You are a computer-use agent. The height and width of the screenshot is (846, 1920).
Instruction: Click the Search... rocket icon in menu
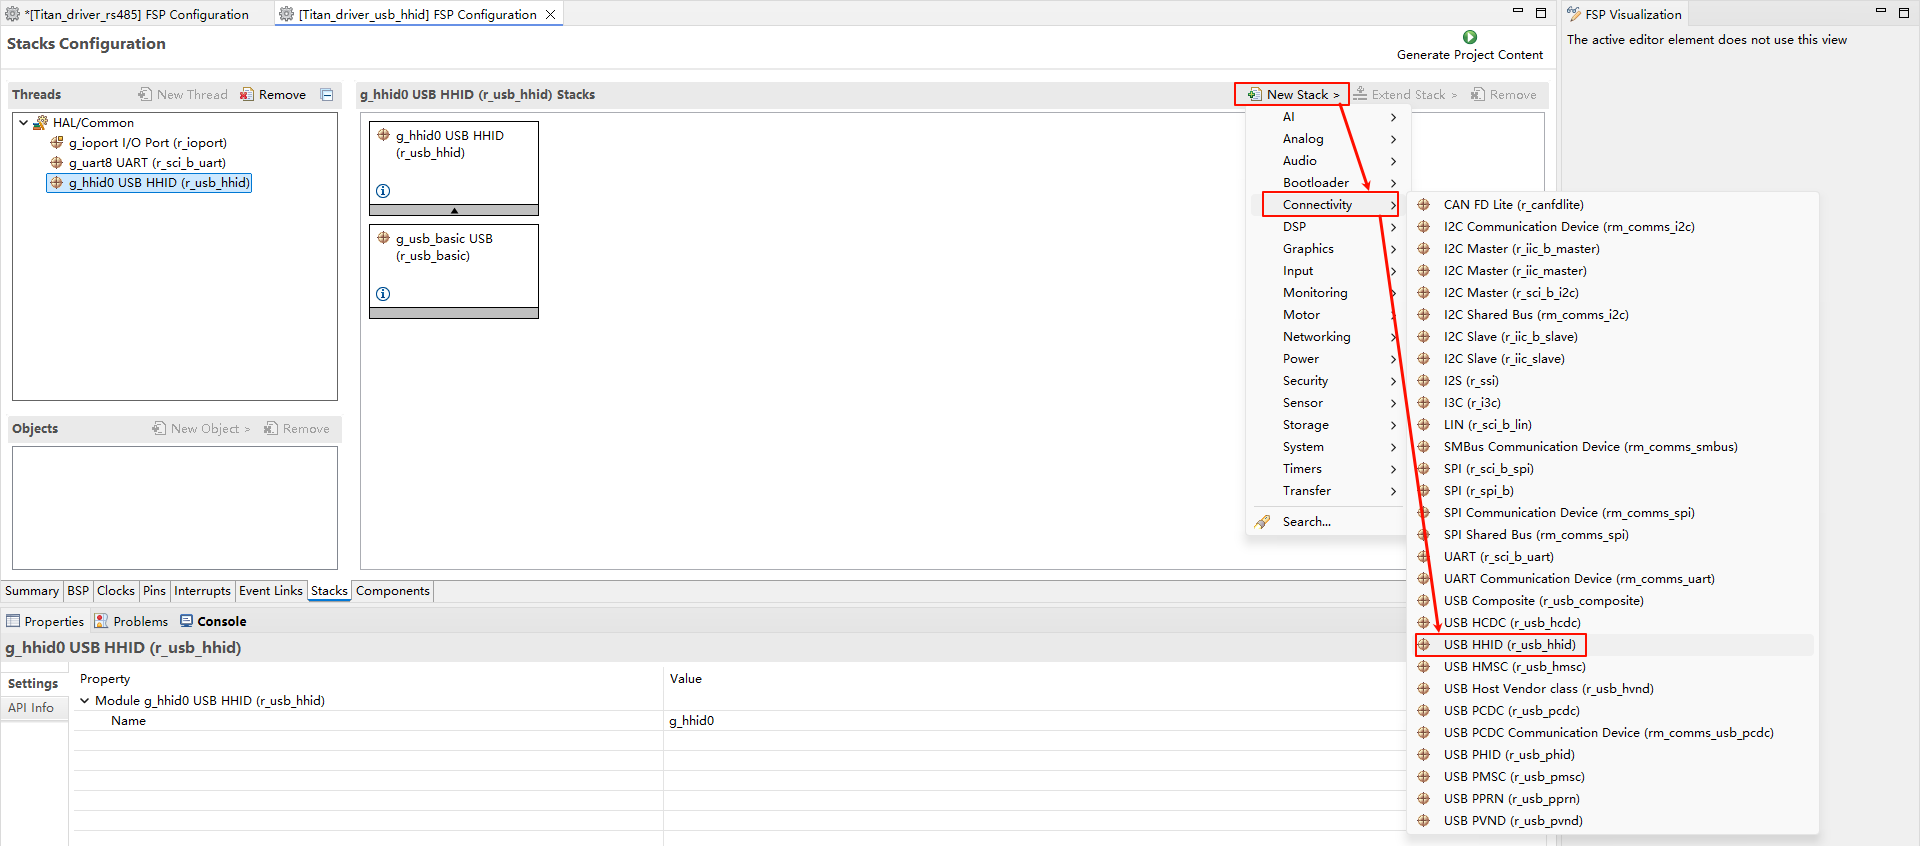click(x=1263, y=522)
